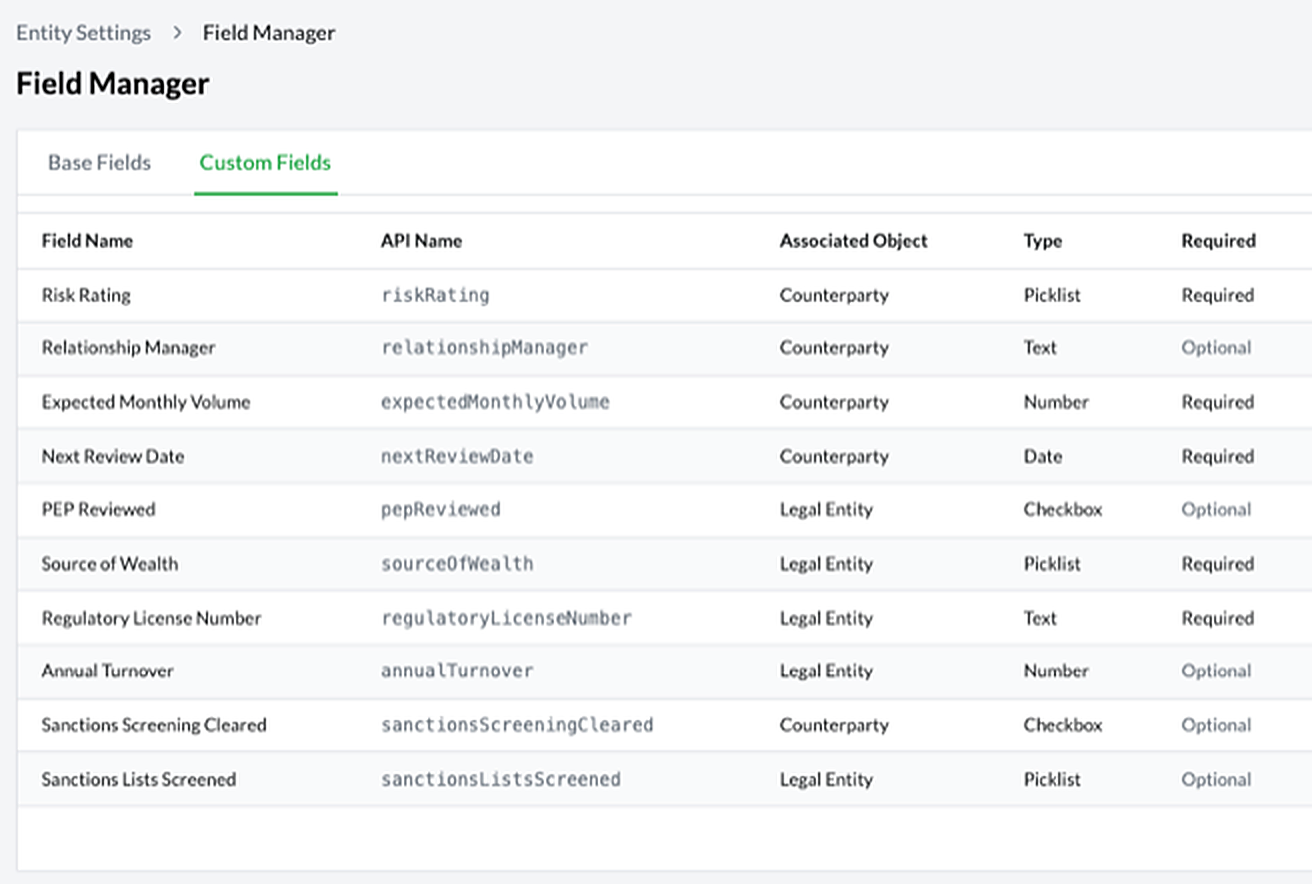
Task: Click the expectedMonthlyVolume API name
Action: 495,402
